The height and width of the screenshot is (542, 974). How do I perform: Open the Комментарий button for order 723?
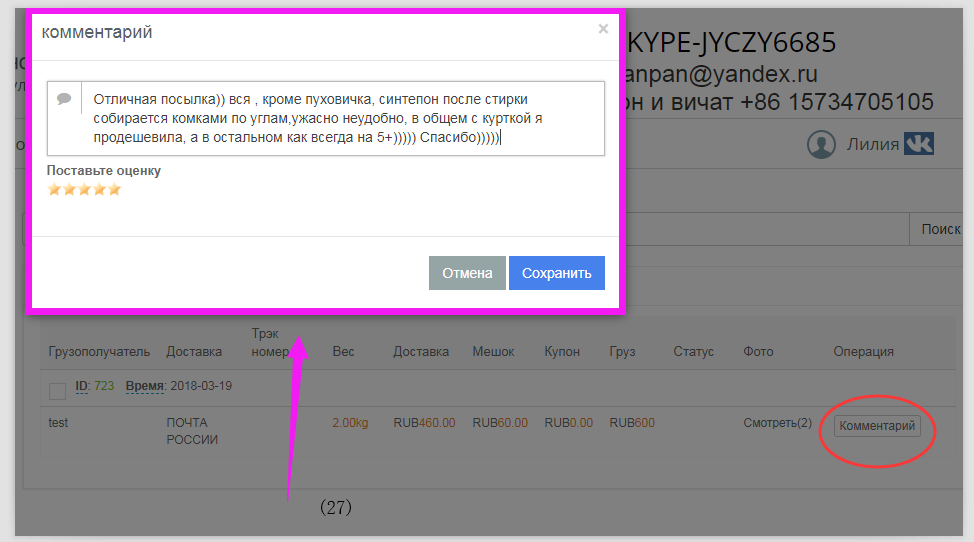[x=877, y=426]
